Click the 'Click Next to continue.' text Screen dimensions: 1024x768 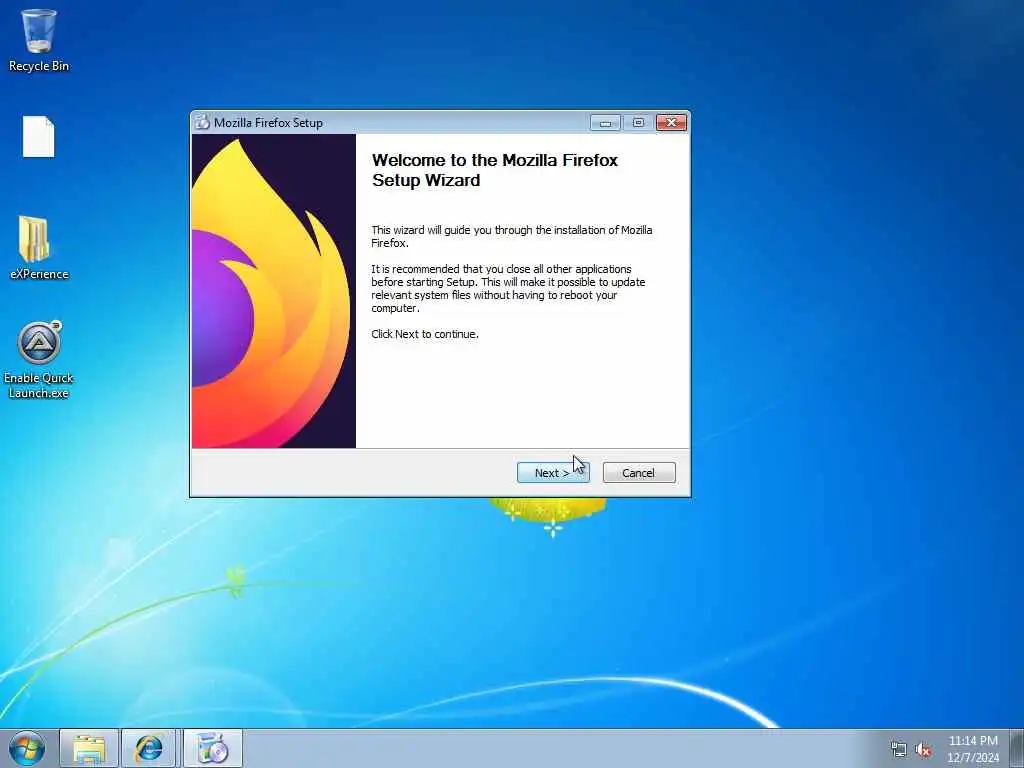coord(425,334)
